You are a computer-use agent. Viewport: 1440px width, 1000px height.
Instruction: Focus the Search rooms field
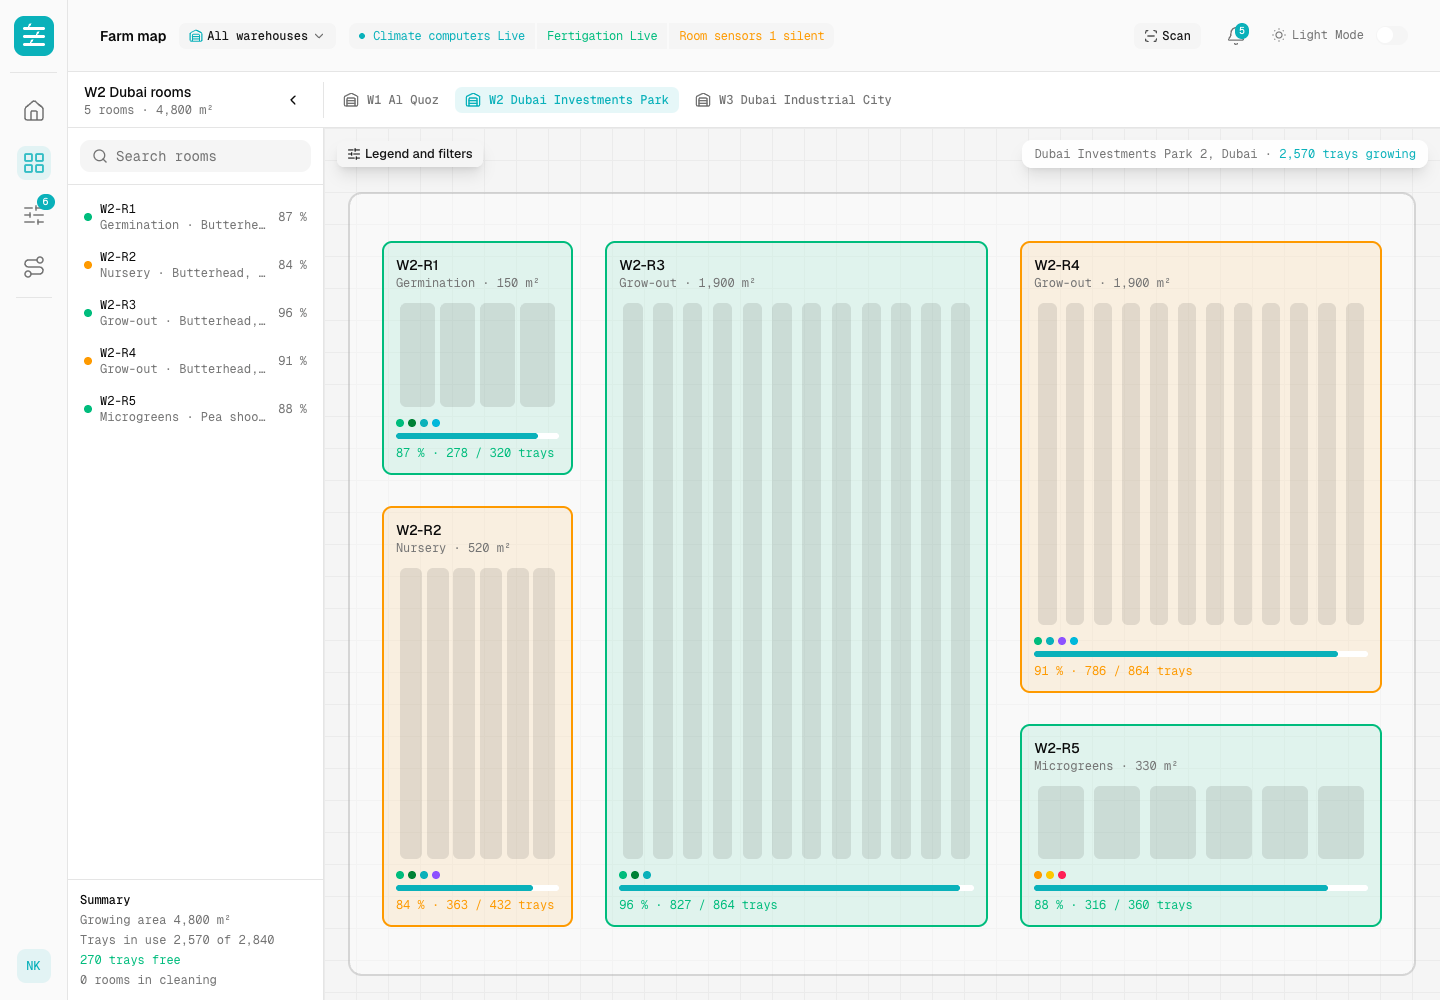[x=195, y=156]
